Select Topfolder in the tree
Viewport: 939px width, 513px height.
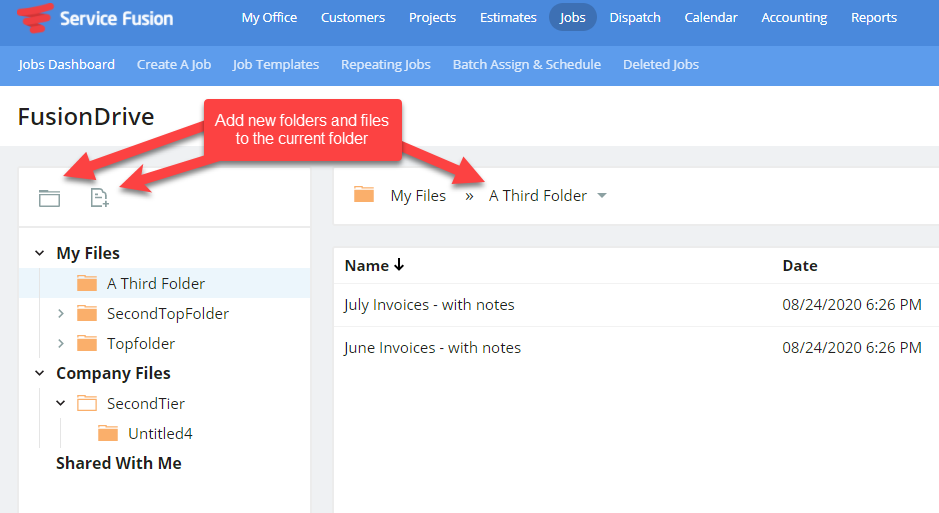click(141, 343)
